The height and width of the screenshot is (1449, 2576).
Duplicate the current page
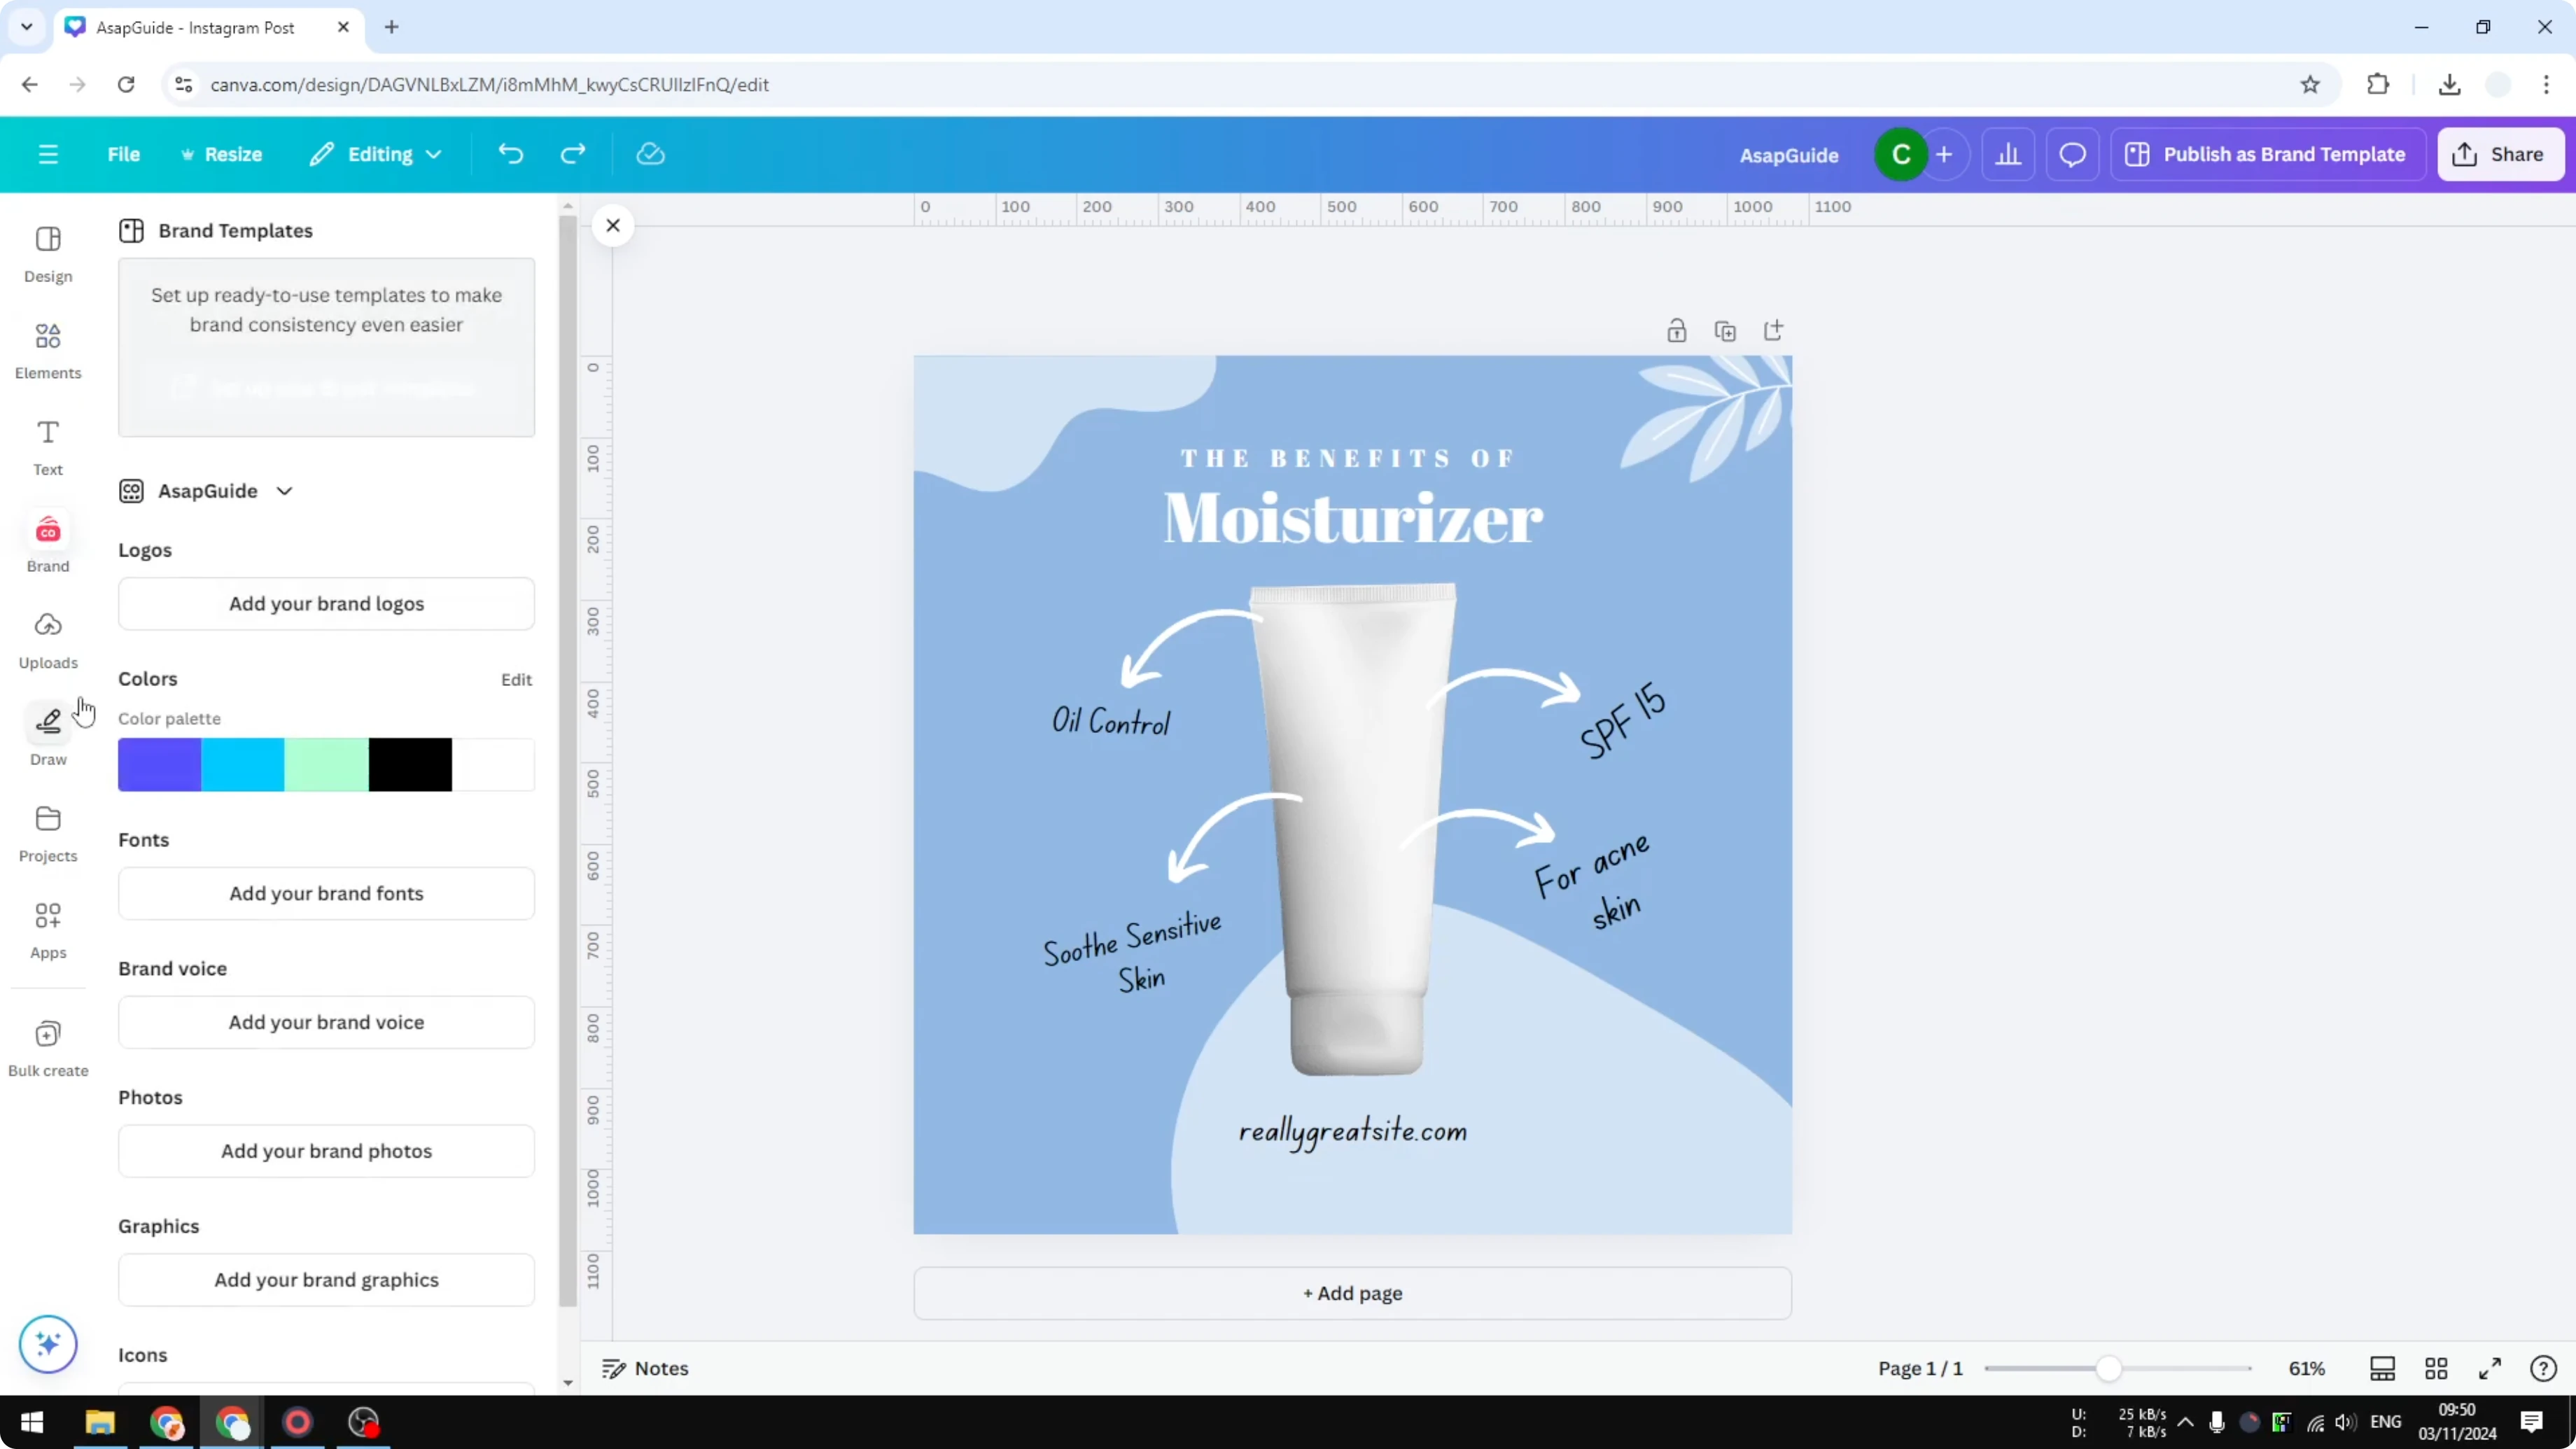coord(1726,330)
